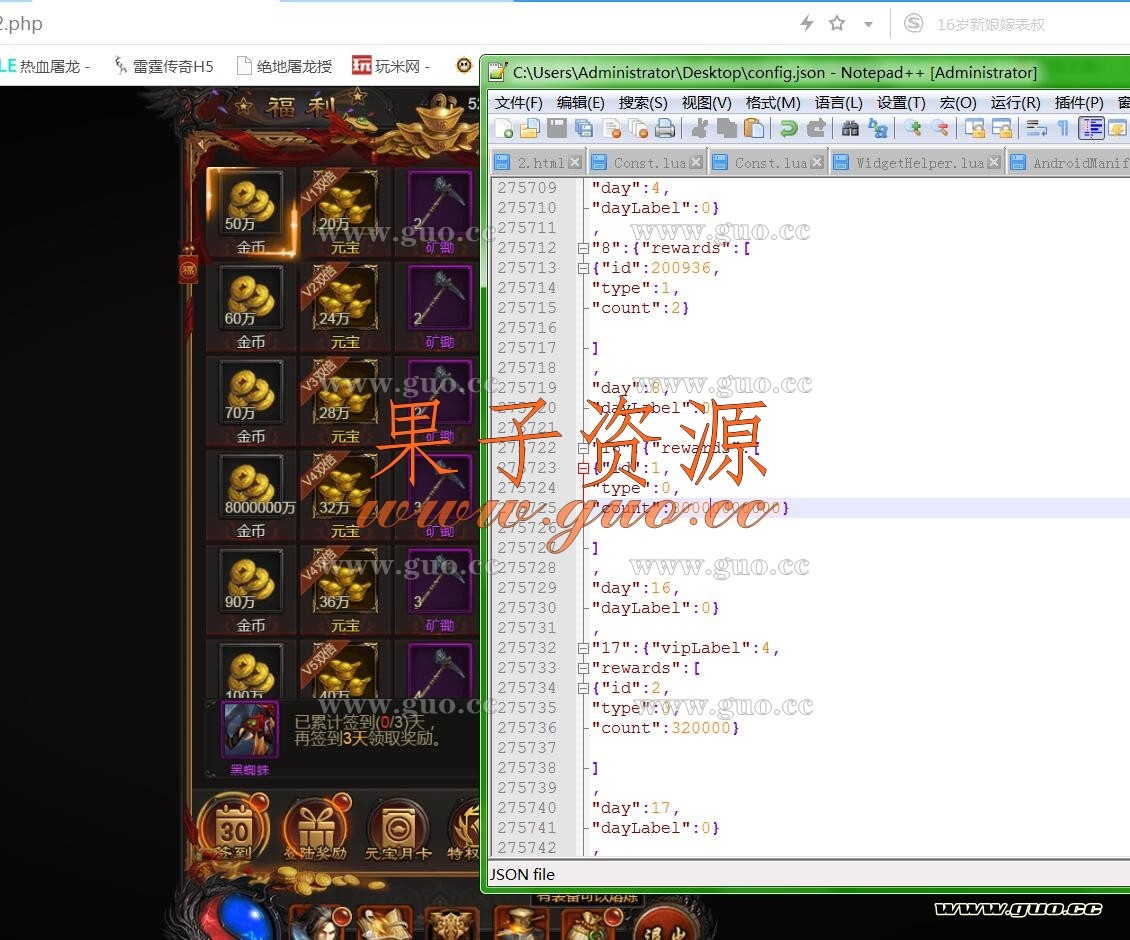Image resolution: width=1130 pixels, height=940 pixels.
Task: Click the Close document icon in toolbar
Action: tap(611, 129)
